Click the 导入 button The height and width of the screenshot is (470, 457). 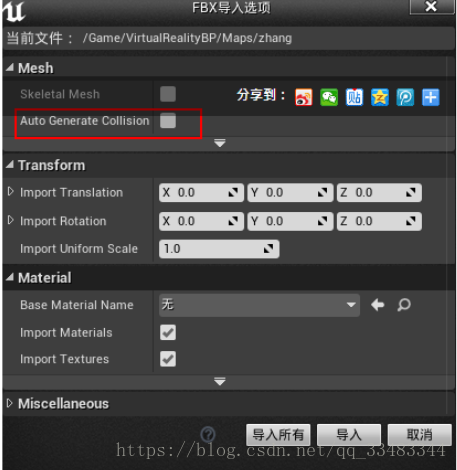(x=349, y=435)
